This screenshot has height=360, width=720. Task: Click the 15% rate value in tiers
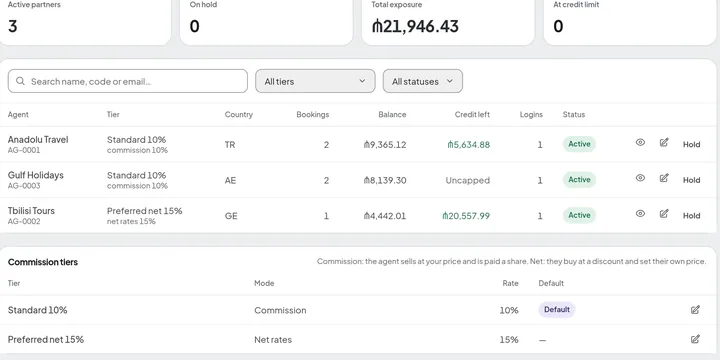[x=509, y=340]
